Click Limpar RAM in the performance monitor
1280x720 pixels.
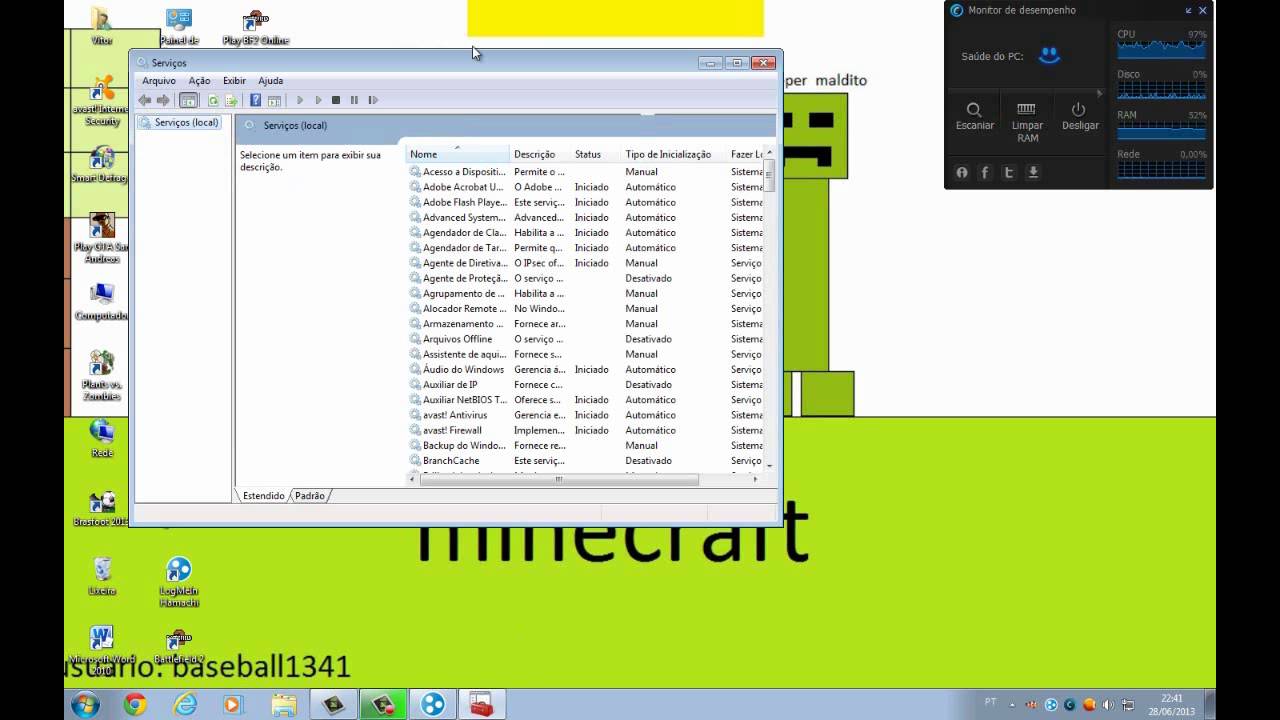click(1027, 122)
